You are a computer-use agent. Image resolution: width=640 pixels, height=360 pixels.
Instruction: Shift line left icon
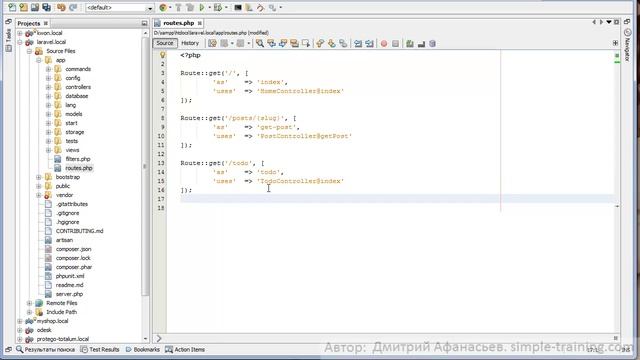pyautogui.click(x=358, y=43)
